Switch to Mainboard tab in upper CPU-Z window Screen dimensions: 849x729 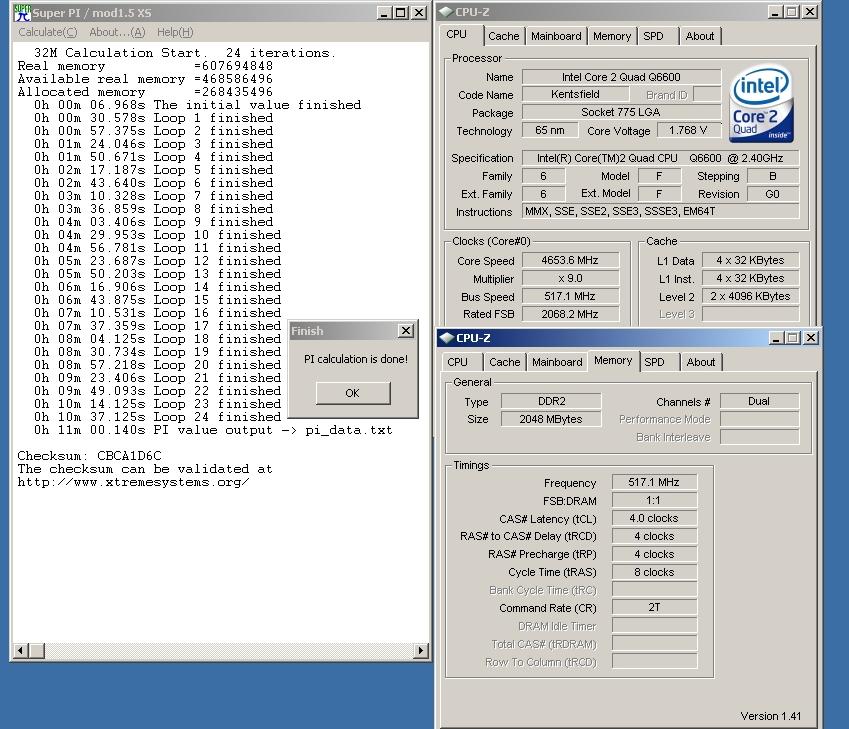pyautogui.click(x=556, y=36)
